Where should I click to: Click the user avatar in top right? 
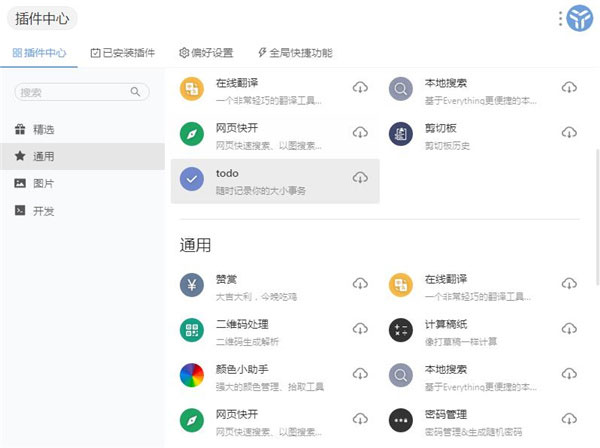580,18
